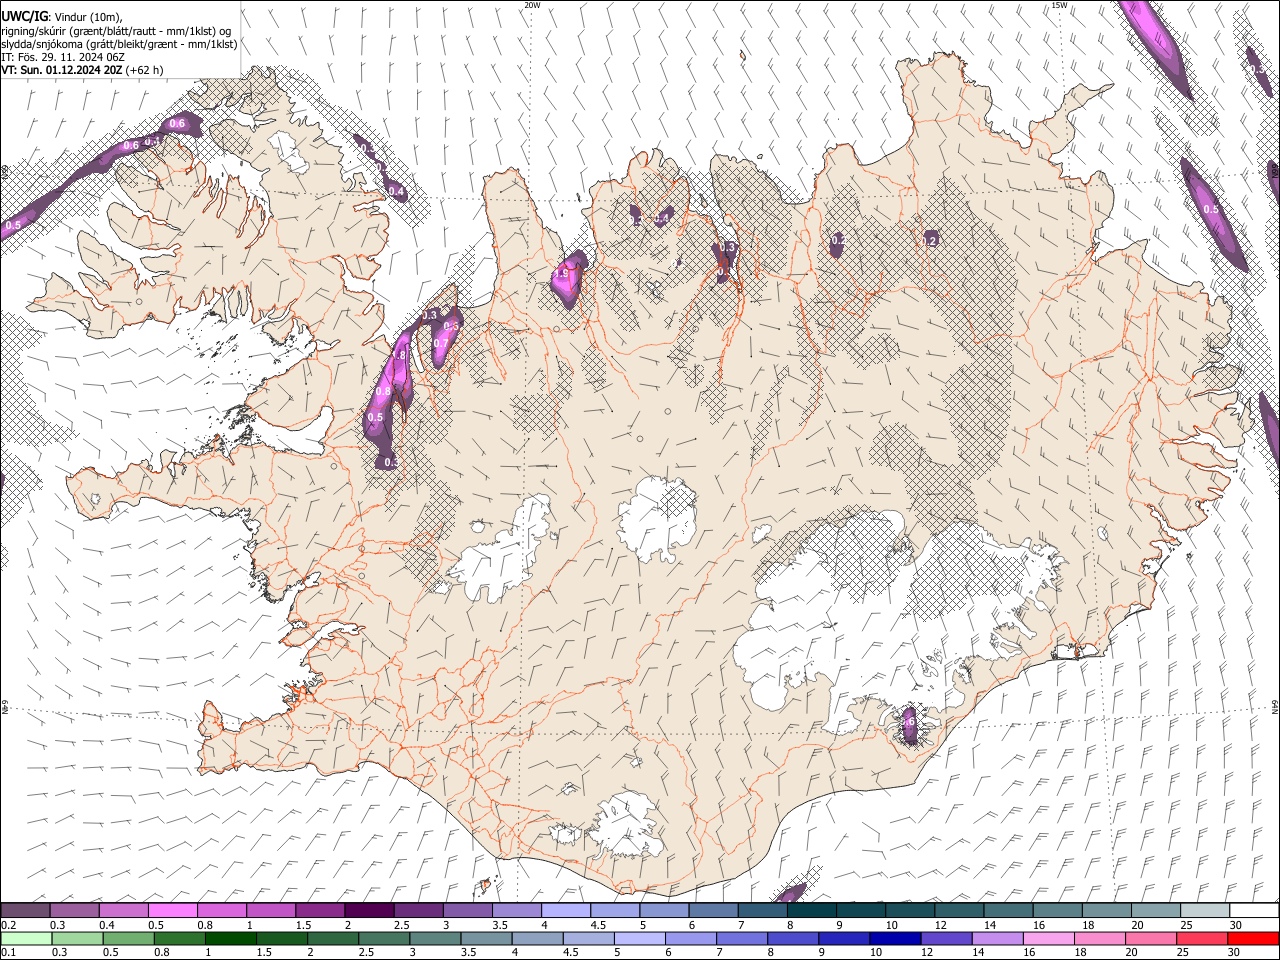This screenshot has width=1280, height=960.
Task: Select the darkest green rain swatch at 1
Action: click(230, 938)
